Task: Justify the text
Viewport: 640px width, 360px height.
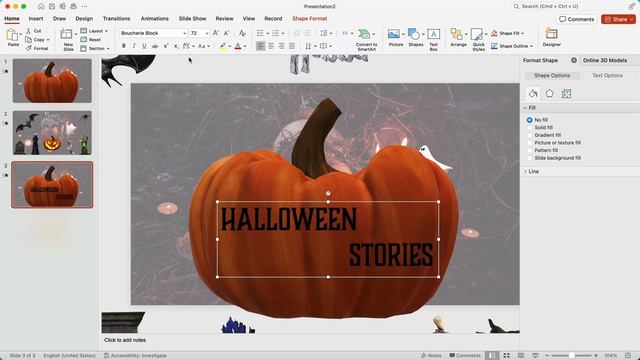Action: coord(292,46)
